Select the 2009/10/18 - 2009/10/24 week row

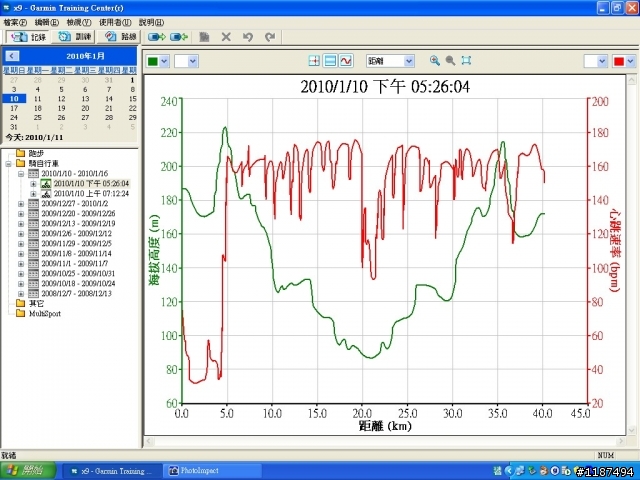click(x=78, y=284)
